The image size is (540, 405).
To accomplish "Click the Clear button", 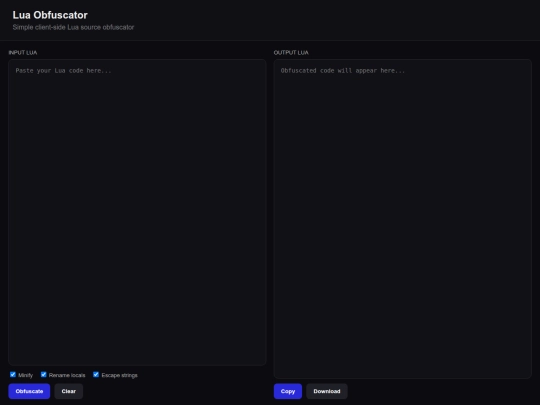I will click(x=69, y=391).
